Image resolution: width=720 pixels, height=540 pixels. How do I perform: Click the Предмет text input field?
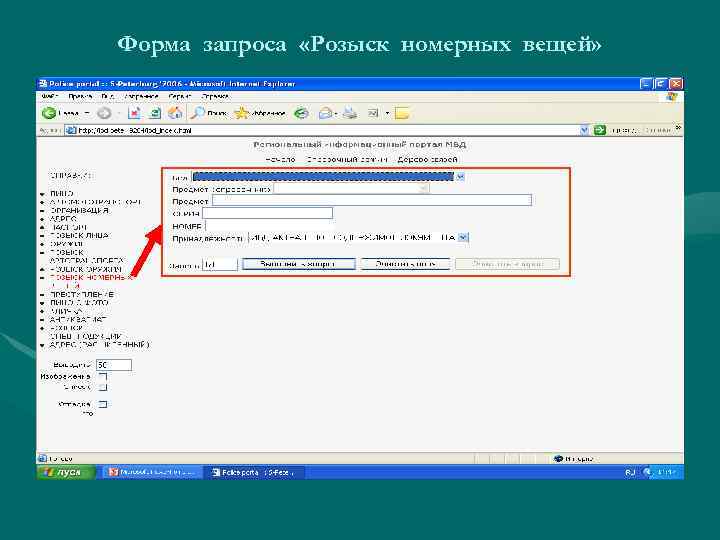click(371, 201)
